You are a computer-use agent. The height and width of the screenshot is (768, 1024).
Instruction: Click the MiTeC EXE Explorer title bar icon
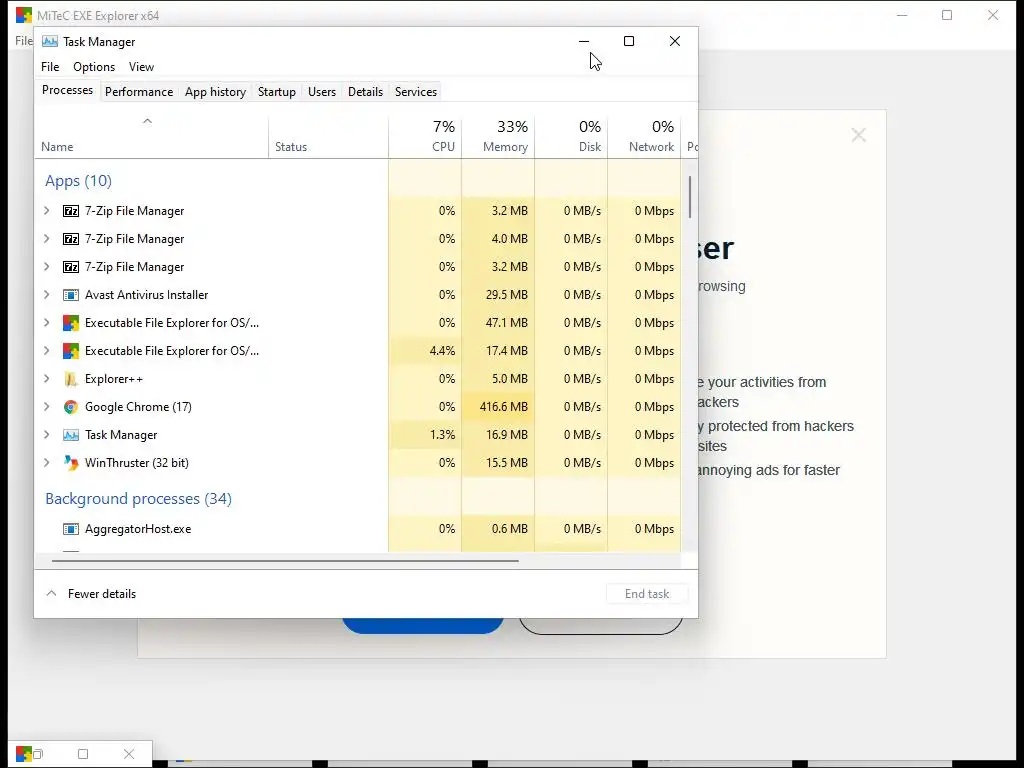pos(24,15)
